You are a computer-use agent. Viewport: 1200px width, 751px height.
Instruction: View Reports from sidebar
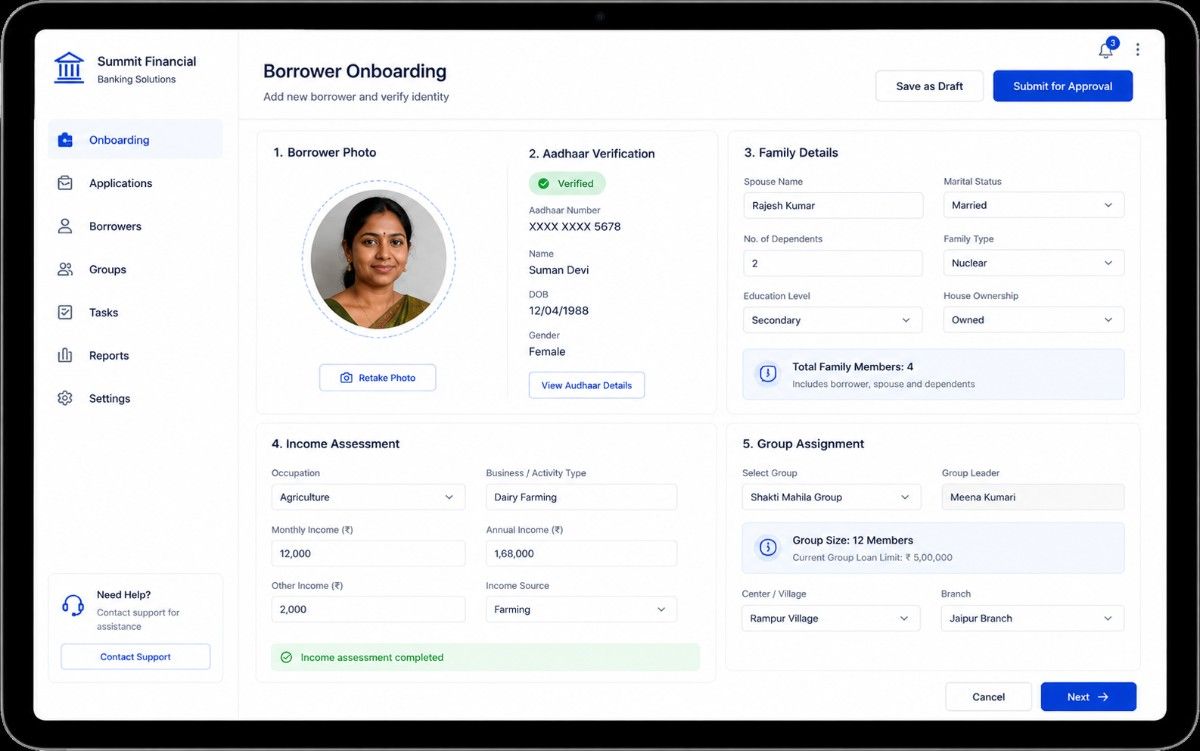pyautogui.click(x=135, y=355)
